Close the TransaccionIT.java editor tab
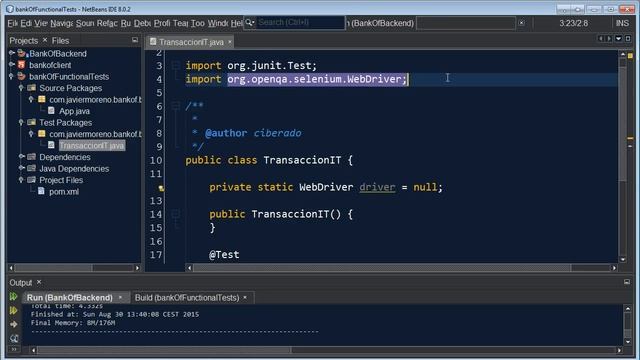 (x=230, y=42)
